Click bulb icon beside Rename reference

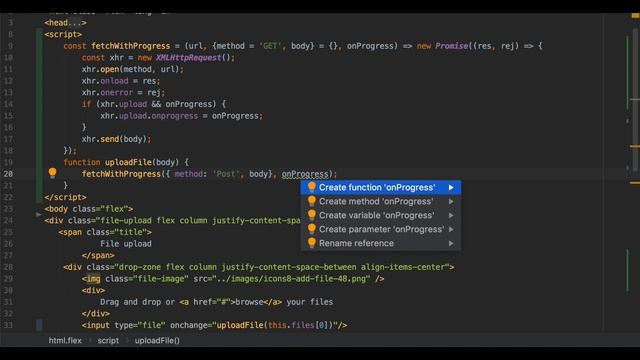(311, 243)
